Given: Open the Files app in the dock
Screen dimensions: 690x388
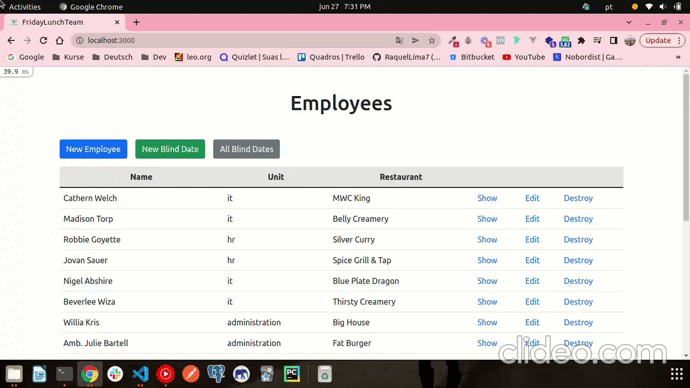Looking at the screenshot, I should pos(14,374).
